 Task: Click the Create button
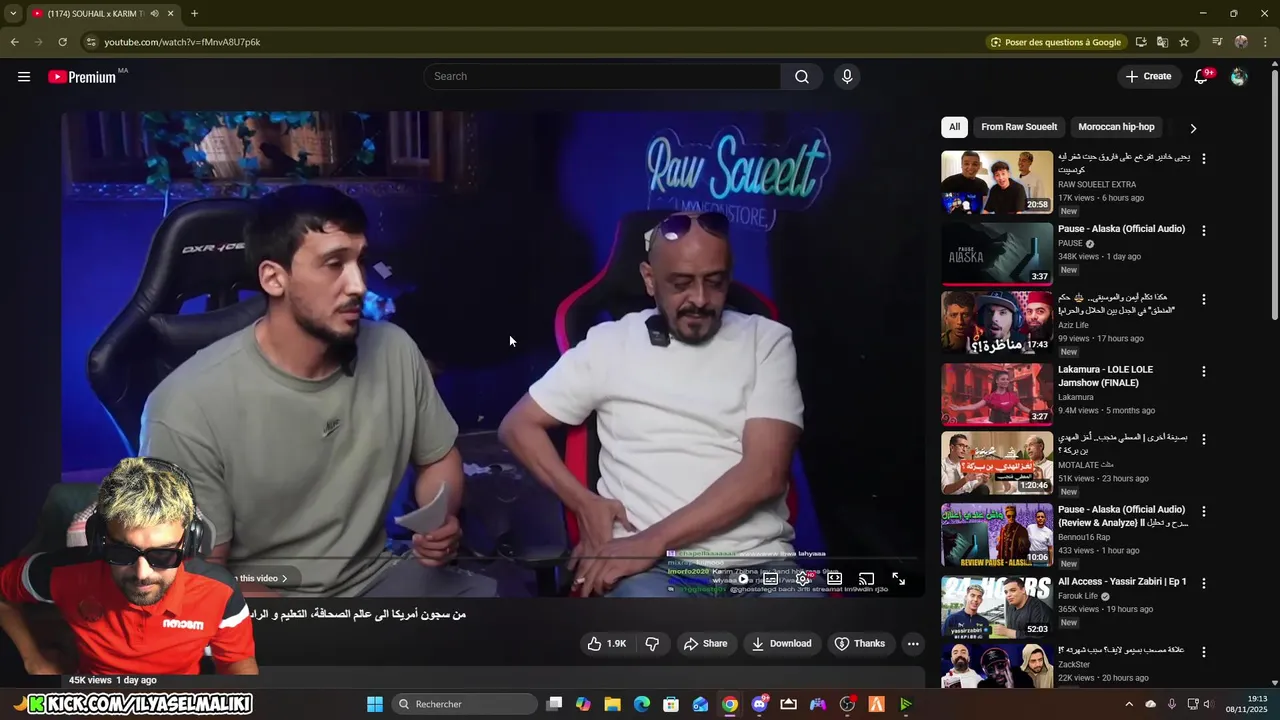point(1148,77)
